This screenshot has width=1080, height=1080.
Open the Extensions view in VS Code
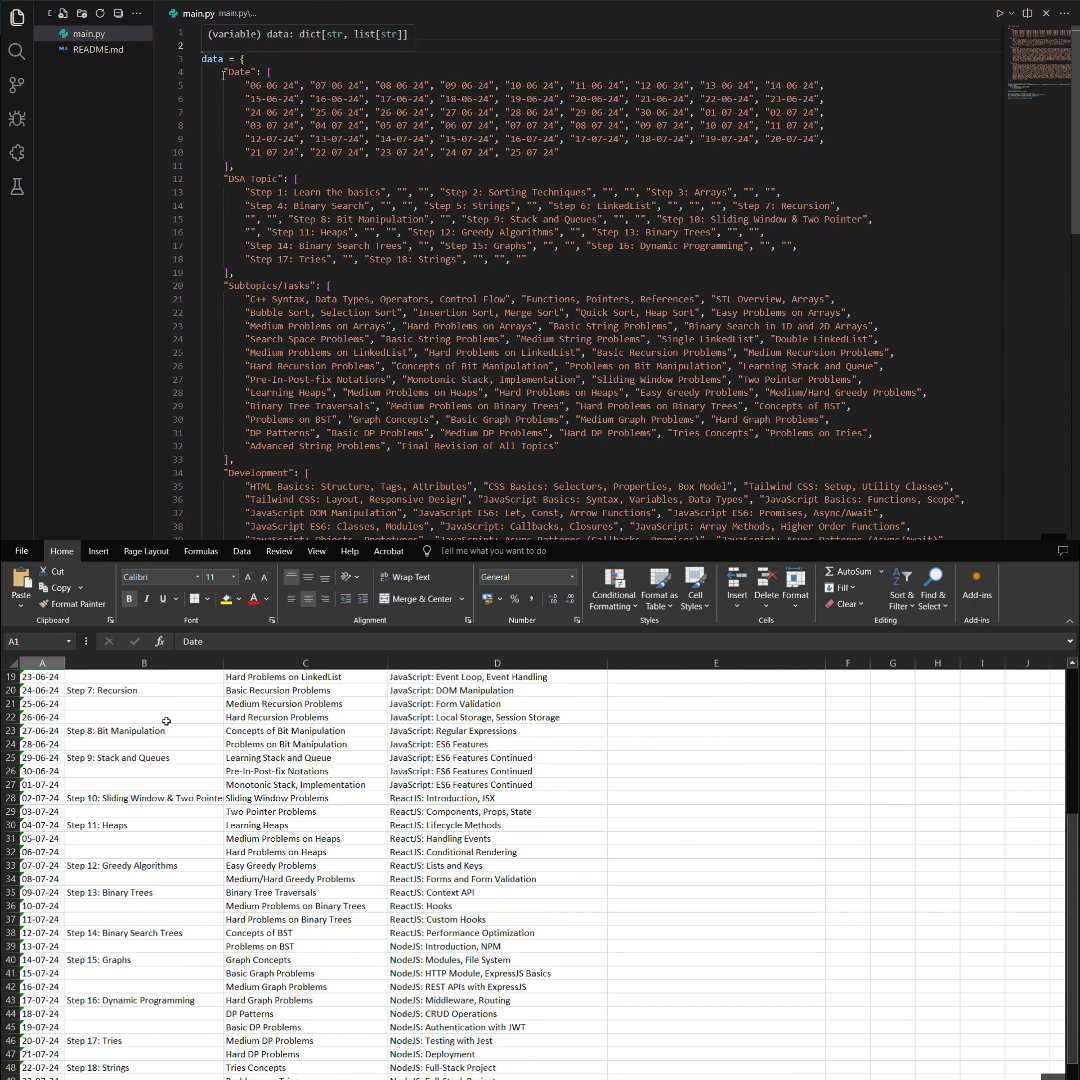17,152
